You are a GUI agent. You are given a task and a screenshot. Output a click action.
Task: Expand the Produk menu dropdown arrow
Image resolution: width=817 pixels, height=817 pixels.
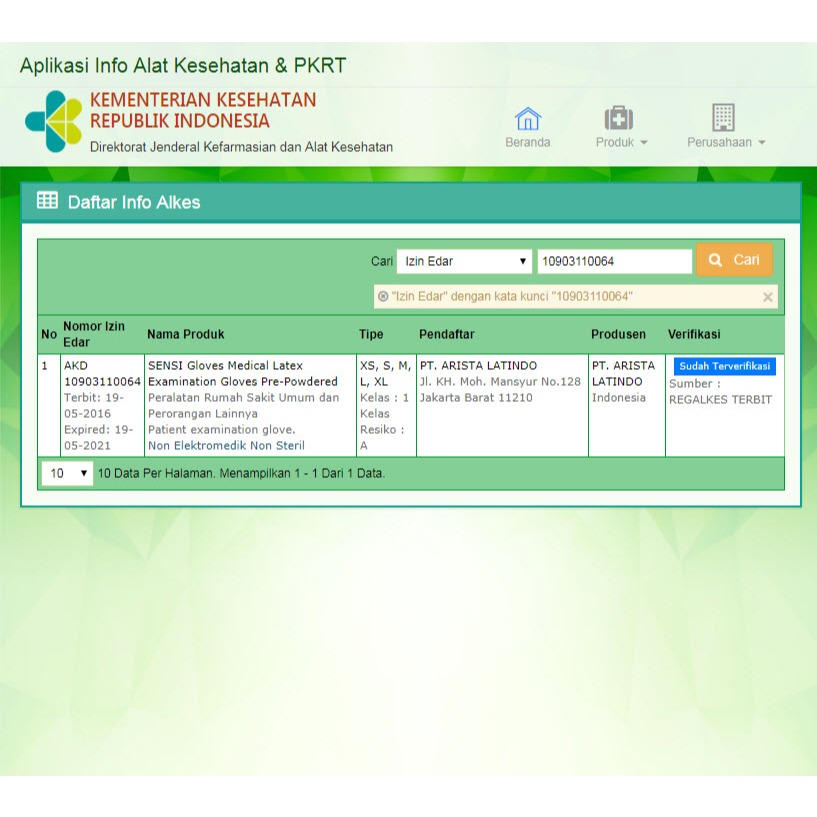pos(644,143)
